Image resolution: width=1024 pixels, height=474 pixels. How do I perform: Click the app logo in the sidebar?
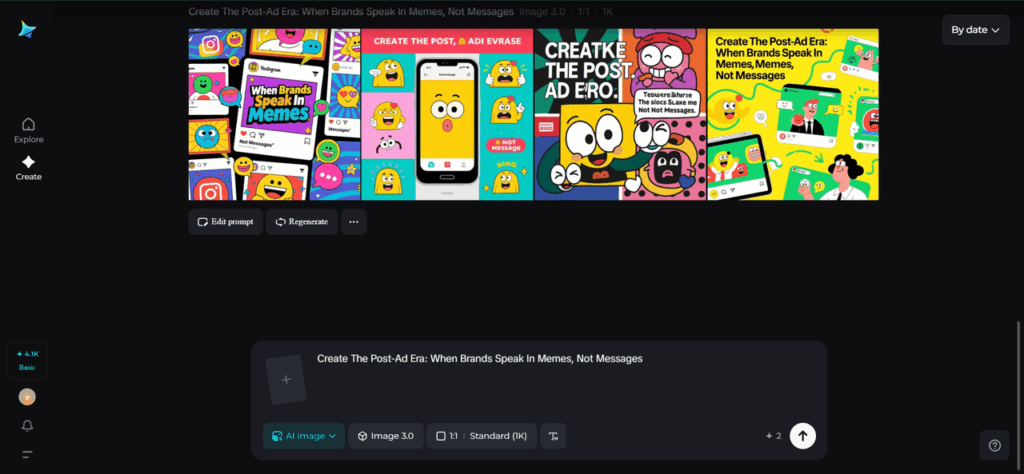coord(27,30)
